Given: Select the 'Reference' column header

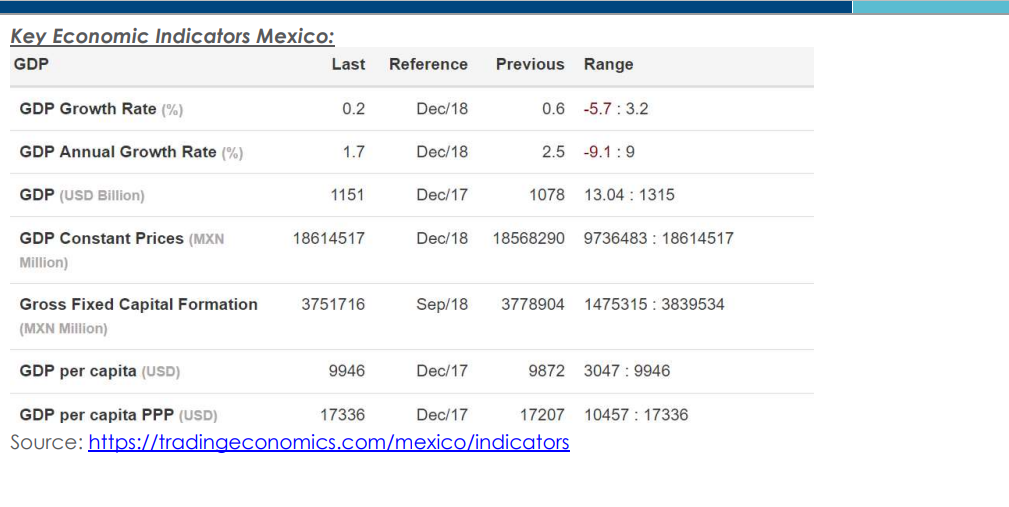Looking at the screenshot, I should (x=428, y=64).
